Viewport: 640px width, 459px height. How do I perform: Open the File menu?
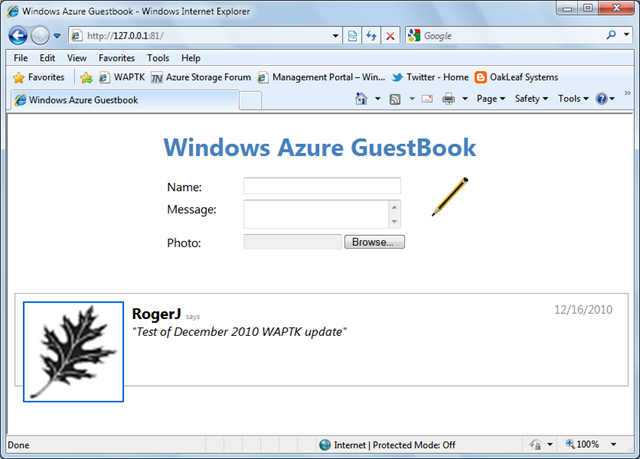click(21, 58)
